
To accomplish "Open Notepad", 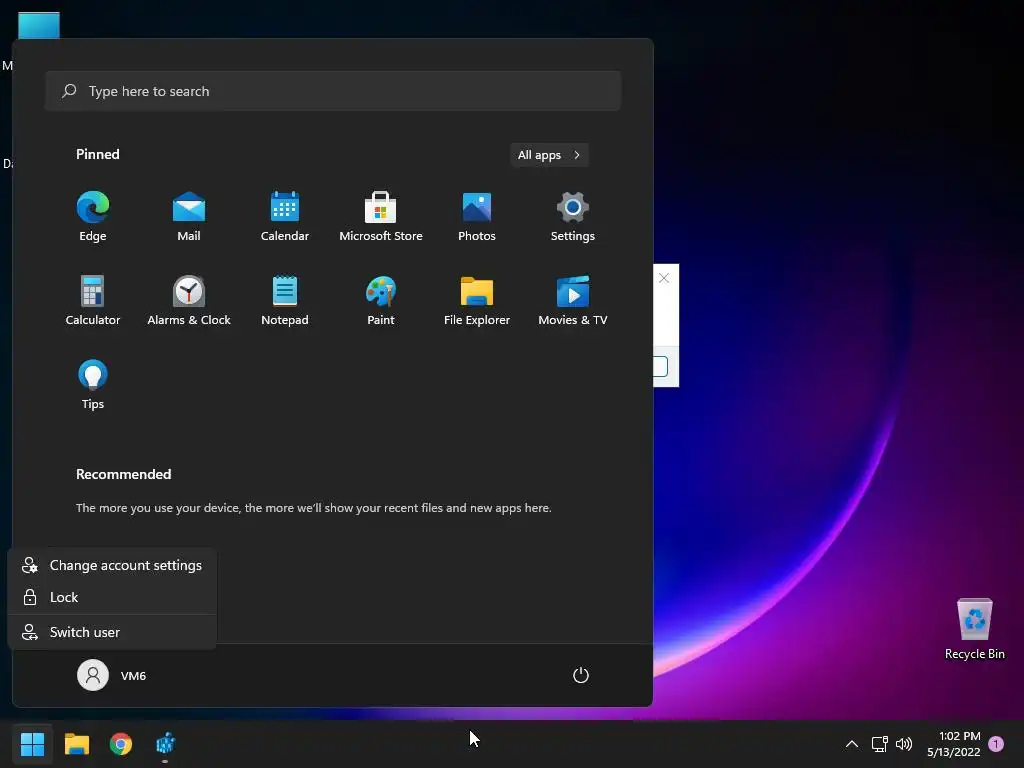I will pyautogui.click(x=285, y=300).
